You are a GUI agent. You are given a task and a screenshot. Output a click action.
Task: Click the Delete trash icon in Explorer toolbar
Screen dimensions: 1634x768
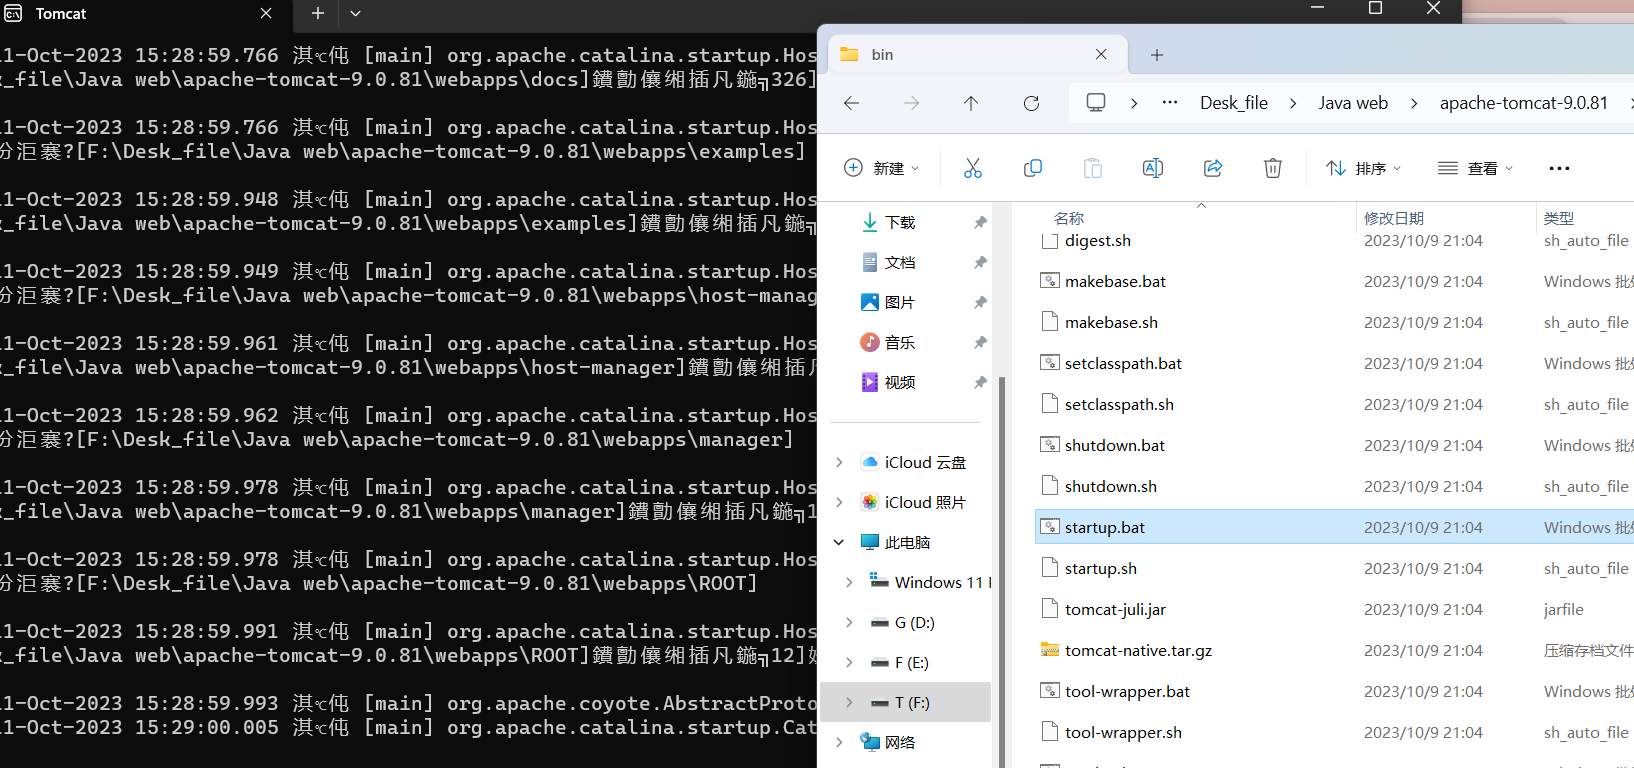1273,168
